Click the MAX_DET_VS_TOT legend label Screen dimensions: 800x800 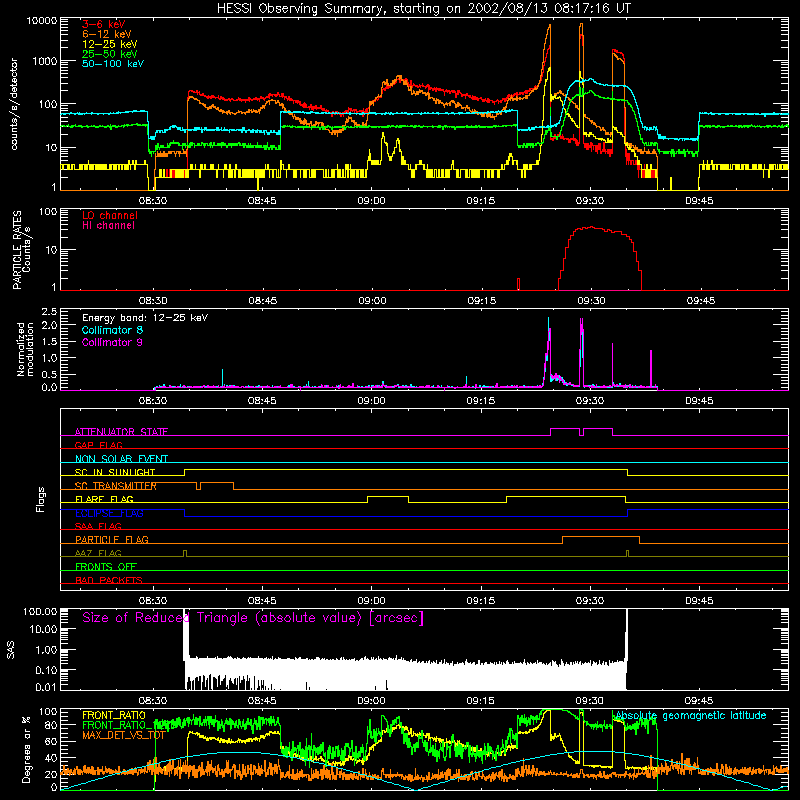(123, 735)
